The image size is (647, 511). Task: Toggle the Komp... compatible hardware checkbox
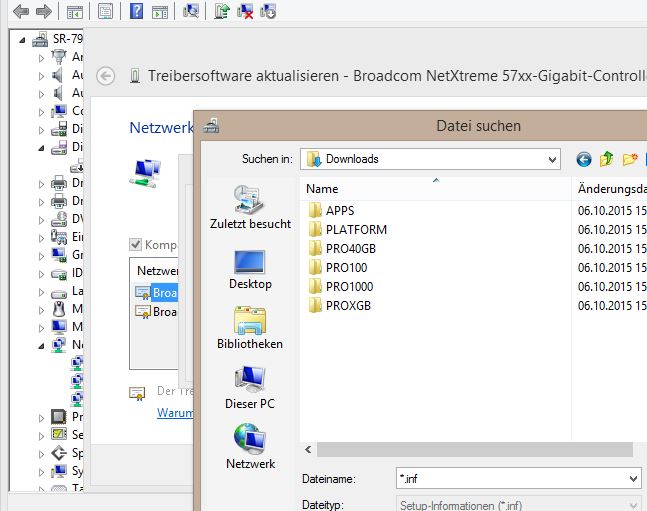135,245
